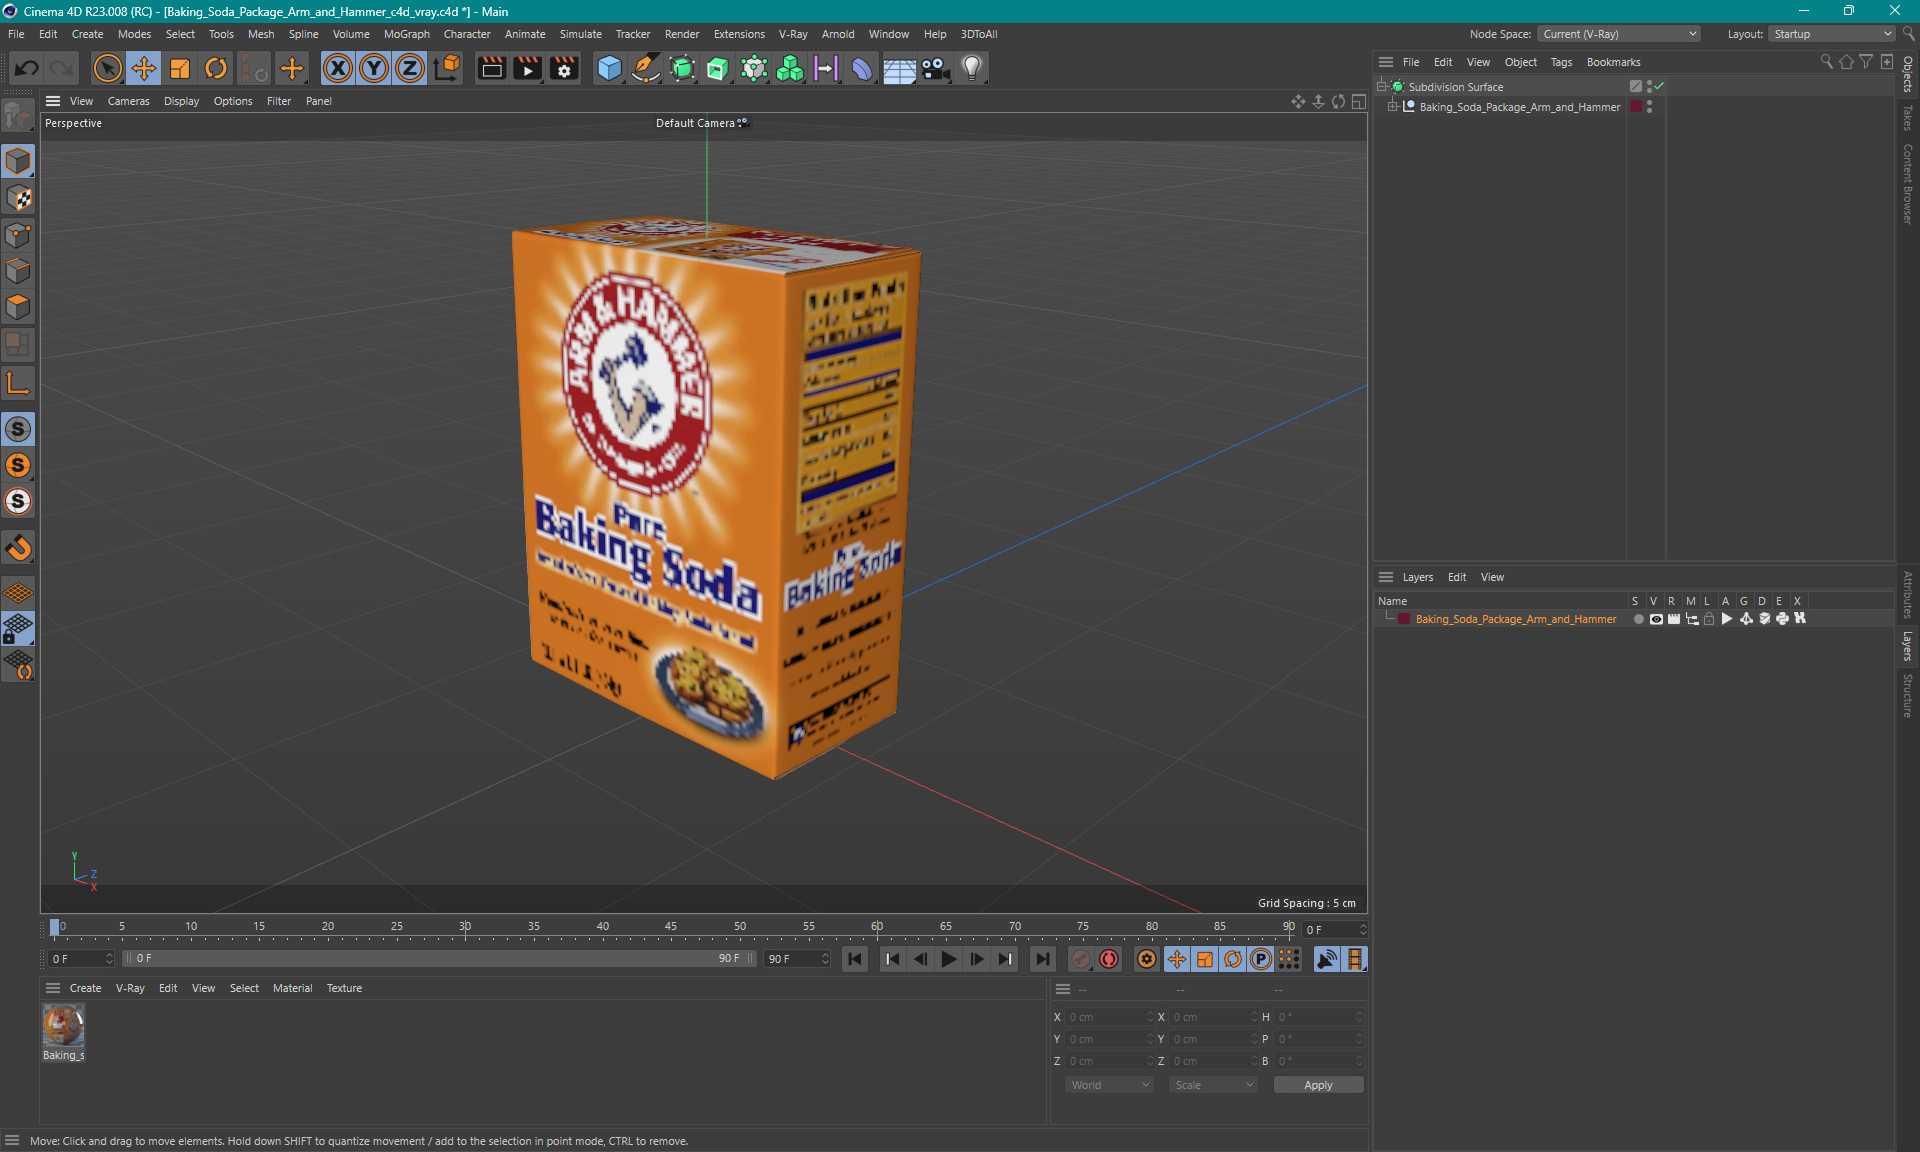The width and height of the screenshot is (1920, 1152).
Task: Toggle Z axis lock
Action: pos(410,68)
